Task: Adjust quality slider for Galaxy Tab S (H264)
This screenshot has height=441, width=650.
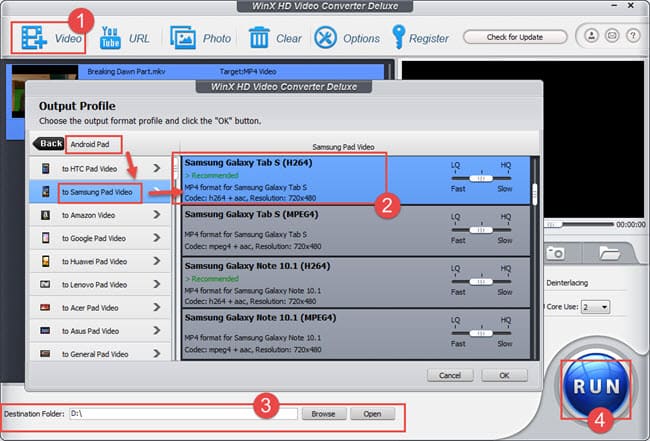Action: (x=481, y=178)
